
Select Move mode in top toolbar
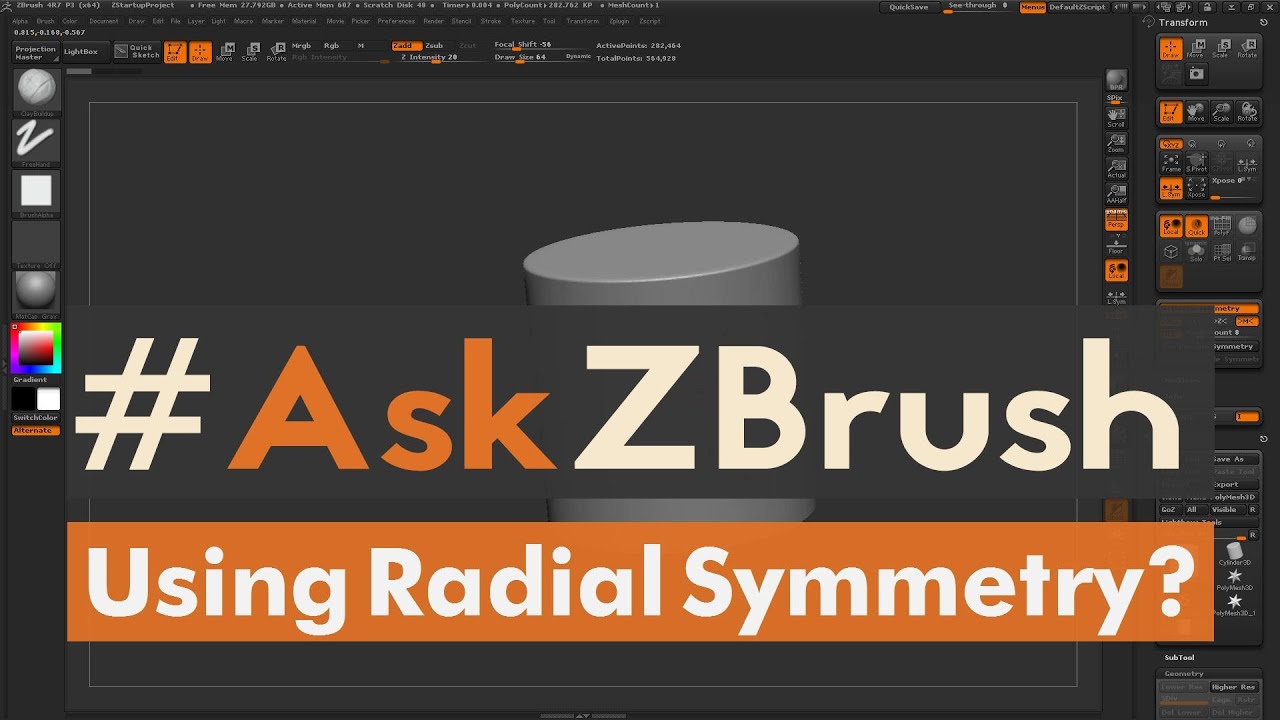point(225,52)
